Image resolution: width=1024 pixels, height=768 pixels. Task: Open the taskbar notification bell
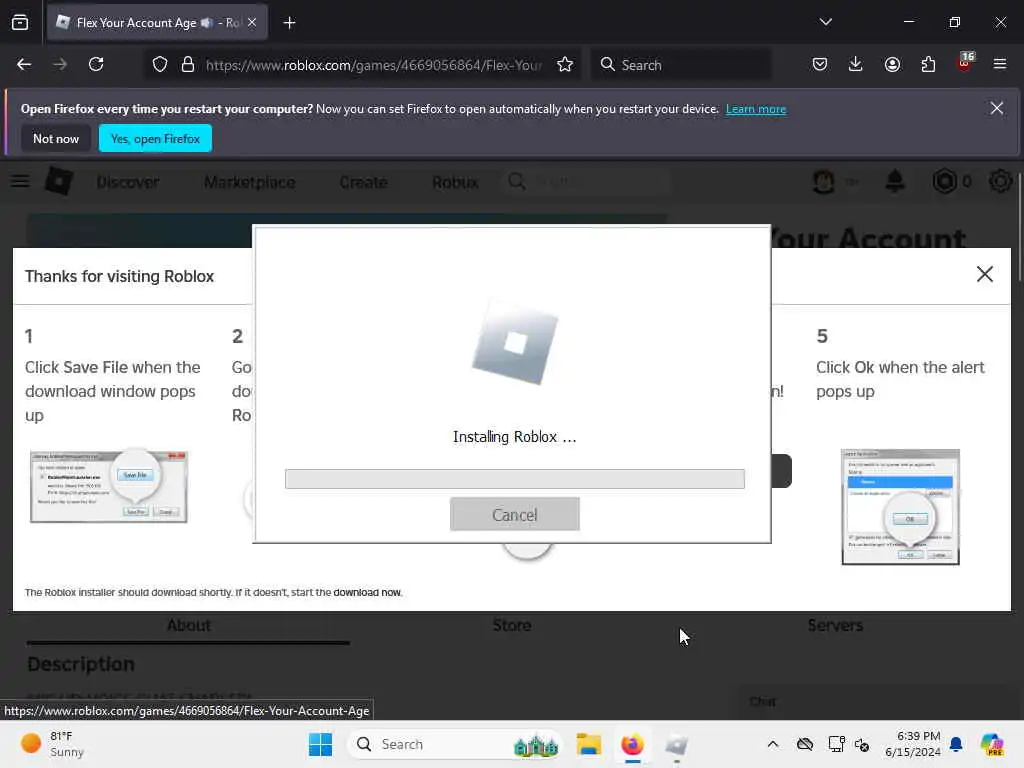click(x=956, y=744)
